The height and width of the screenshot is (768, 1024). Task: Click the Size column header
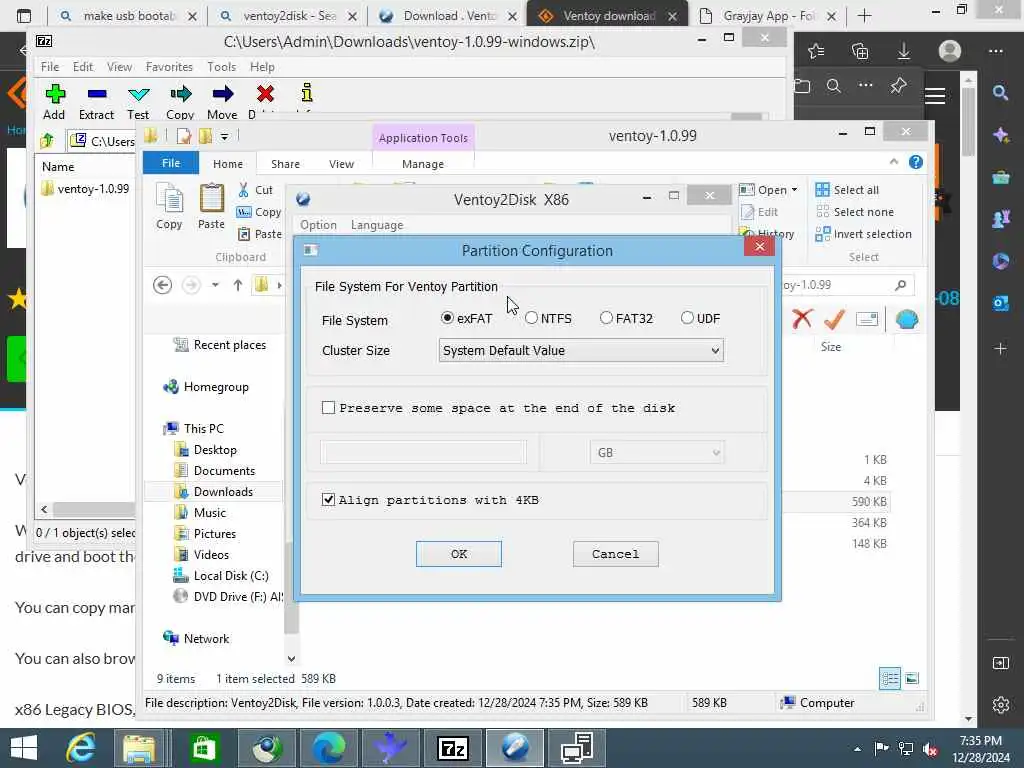pos(831,347)
